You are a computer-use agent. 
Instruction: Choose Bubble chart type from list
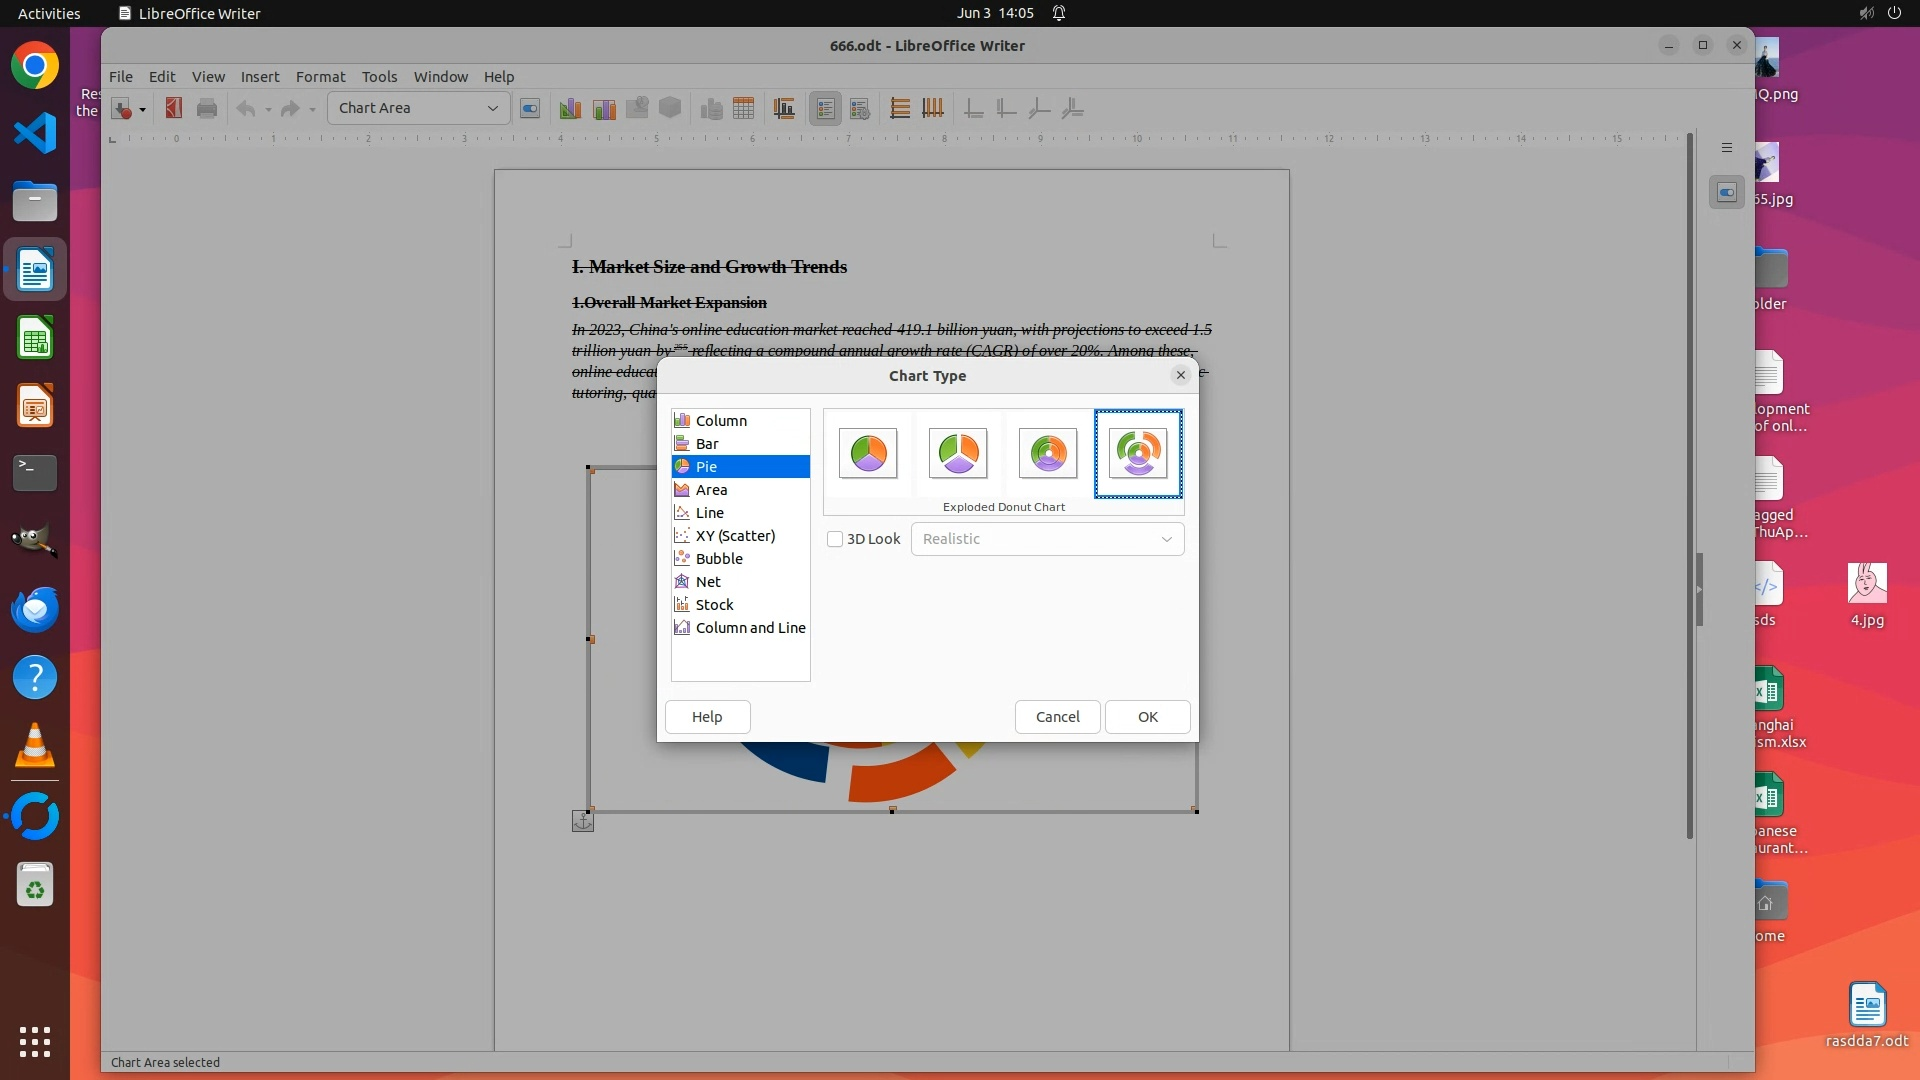(719, 559)
